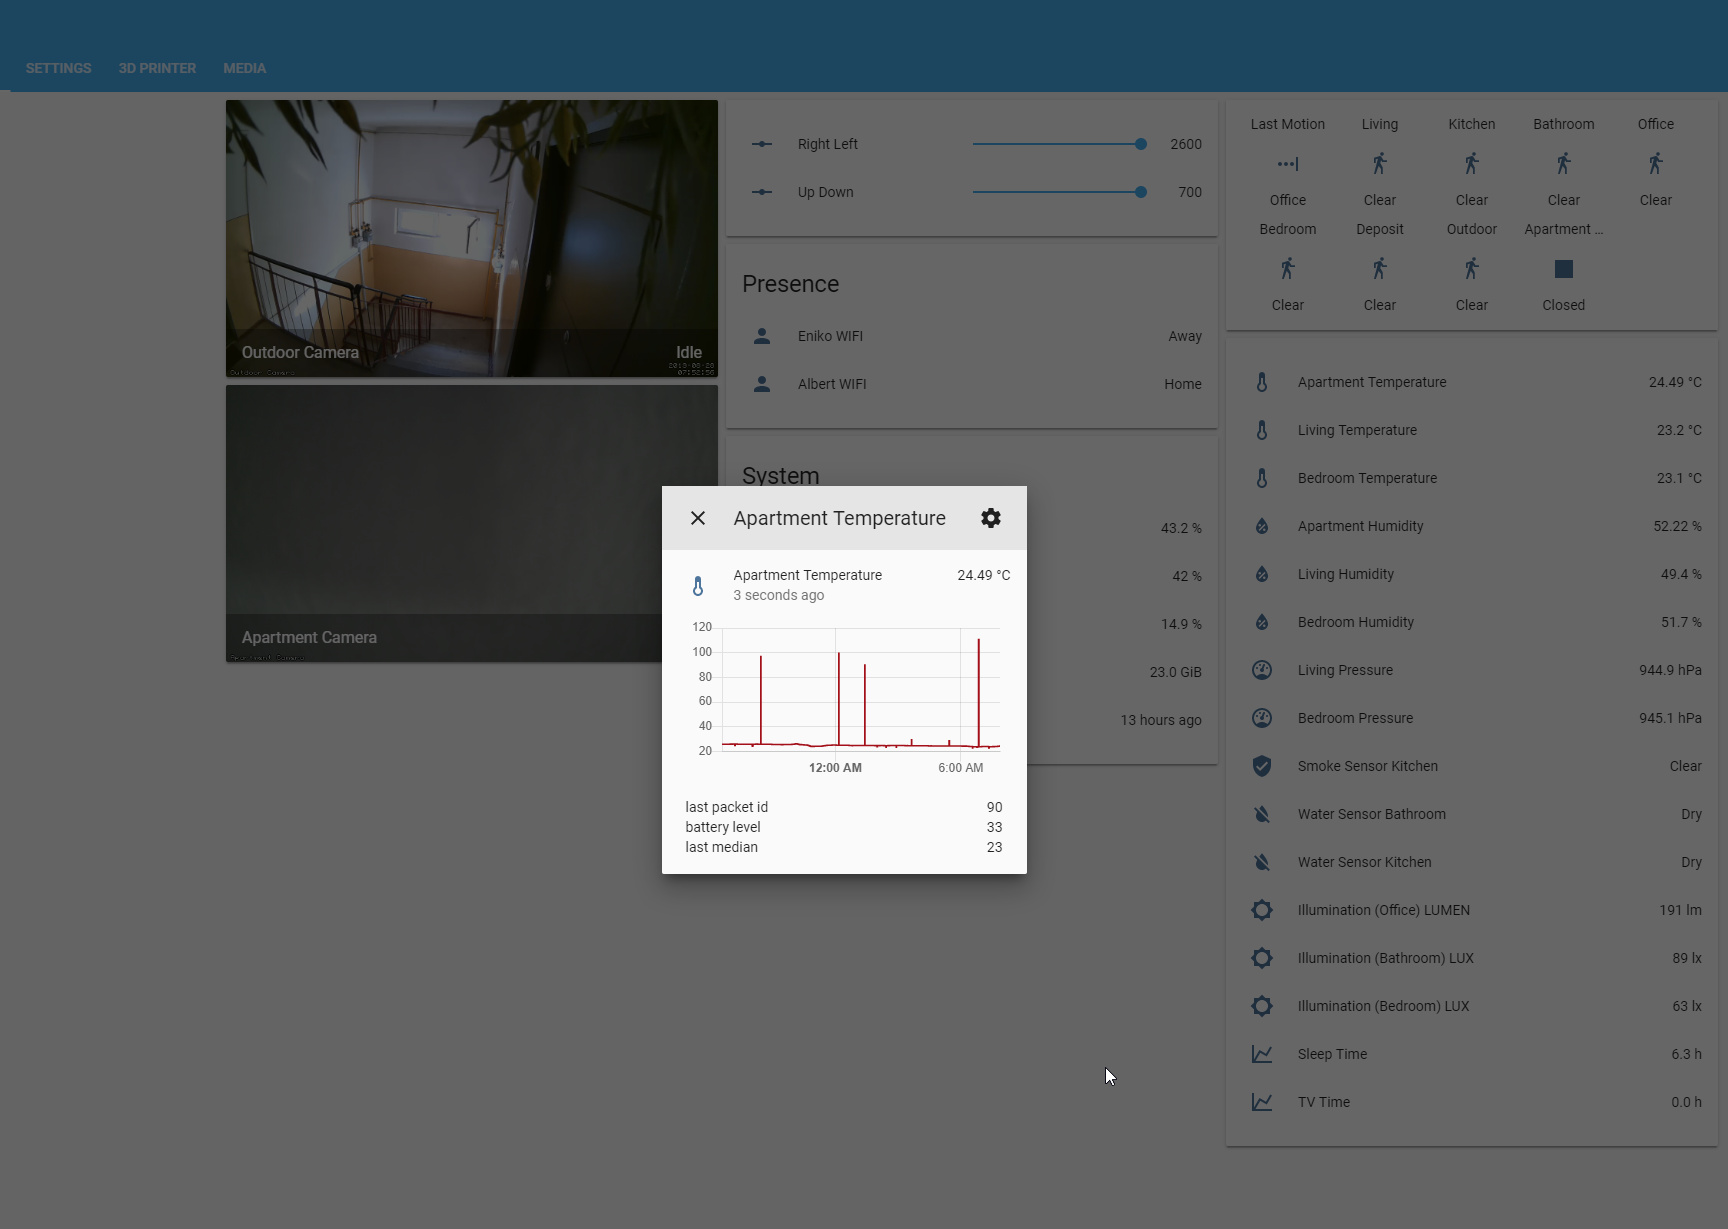Open the Bedroom Temperature entry

tap(1366, 478)
